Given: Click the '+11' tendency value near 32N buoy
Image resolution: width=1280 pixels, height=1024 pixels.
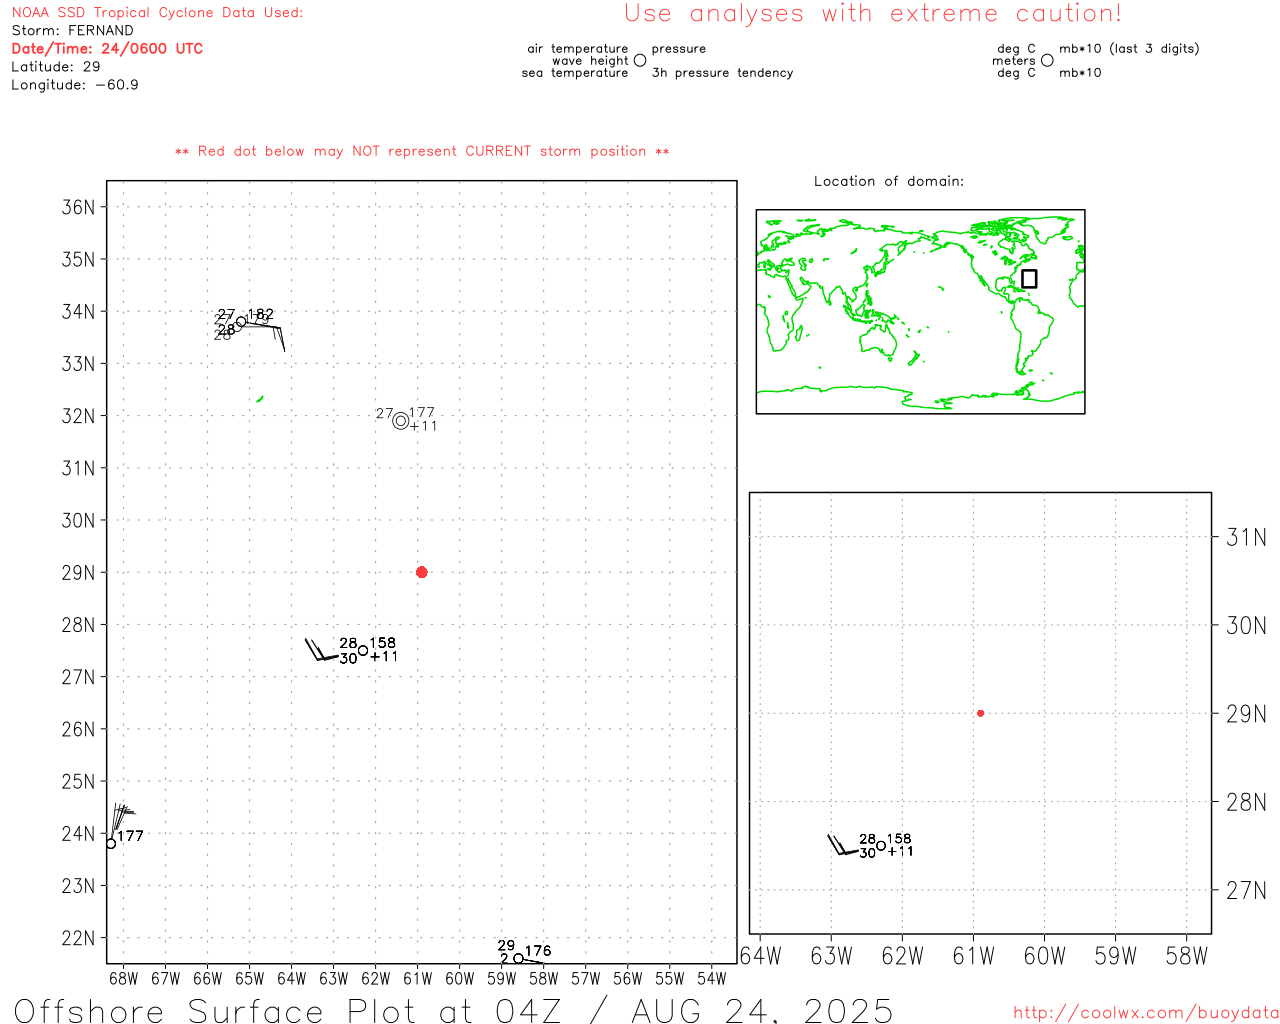Looking at the screenshot, I should tap(423, 426).
